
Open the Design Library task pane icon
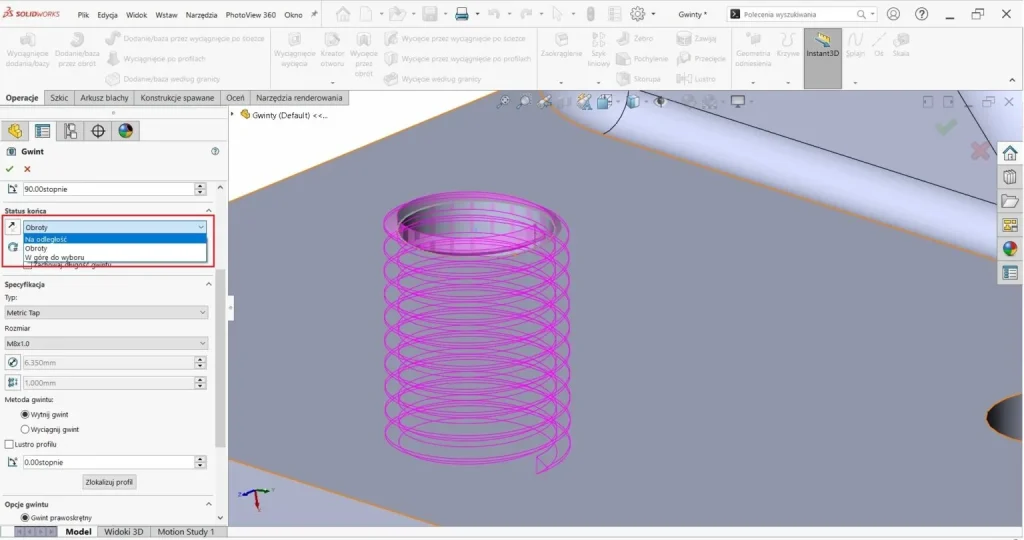[1010, 177]
